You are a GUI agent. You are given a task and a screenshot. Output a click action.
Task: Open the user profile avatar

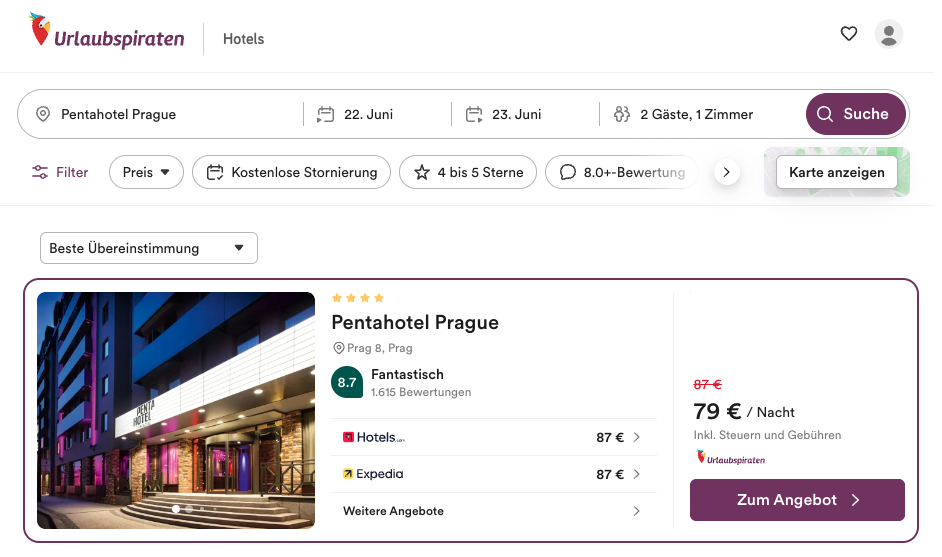tap(889, 34)
